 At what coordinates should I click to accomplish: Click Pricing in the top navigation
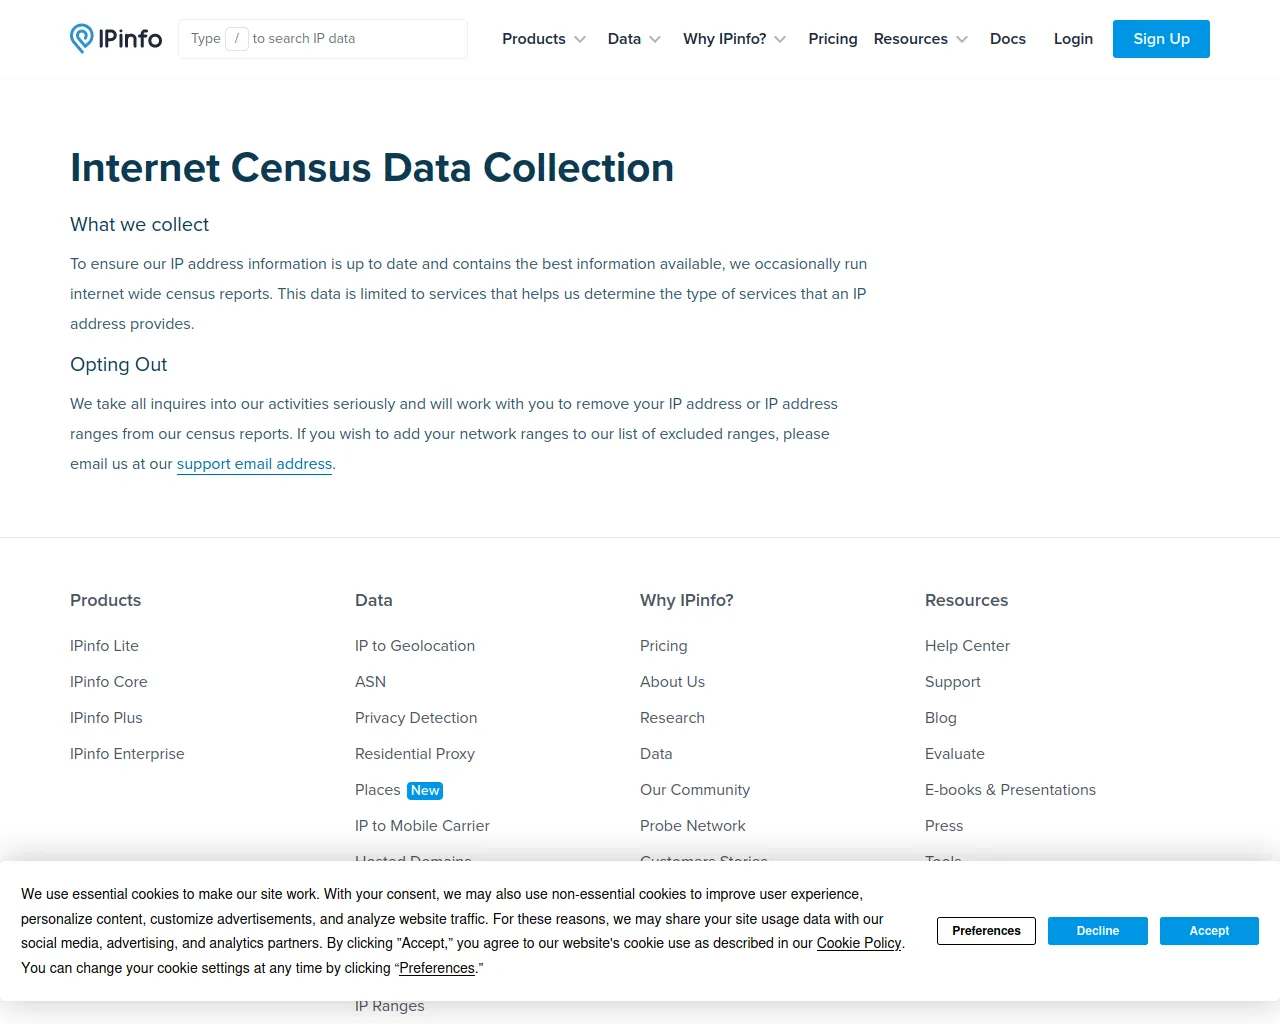pos(832,39)
